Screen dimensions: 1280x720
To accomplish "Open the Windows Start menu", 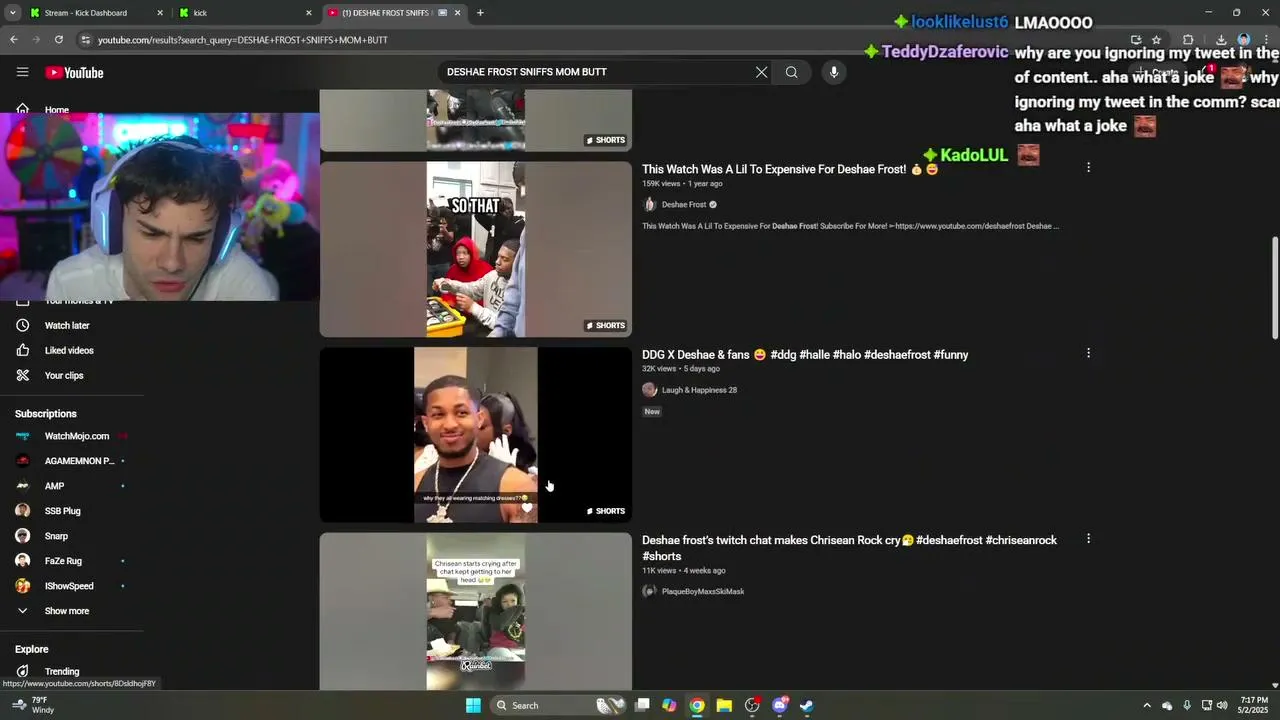I will (x=473, y=705).
